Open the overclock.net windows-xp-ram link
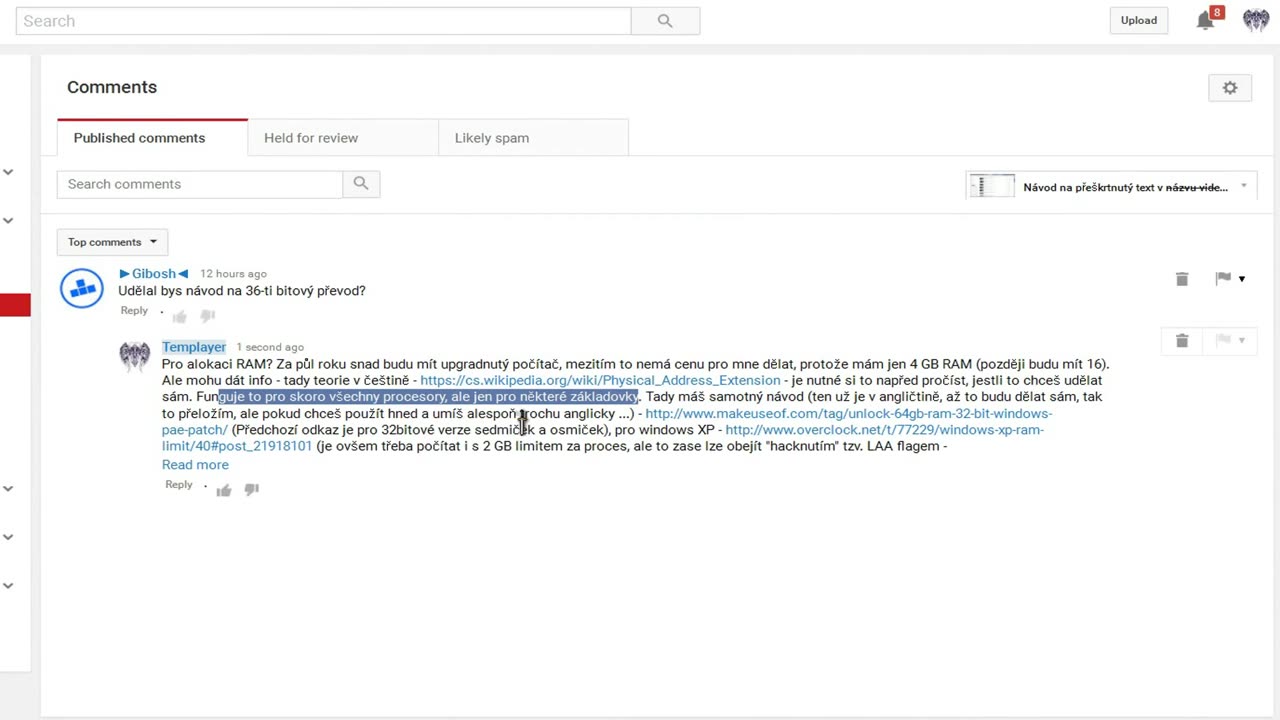 (884, 430)
